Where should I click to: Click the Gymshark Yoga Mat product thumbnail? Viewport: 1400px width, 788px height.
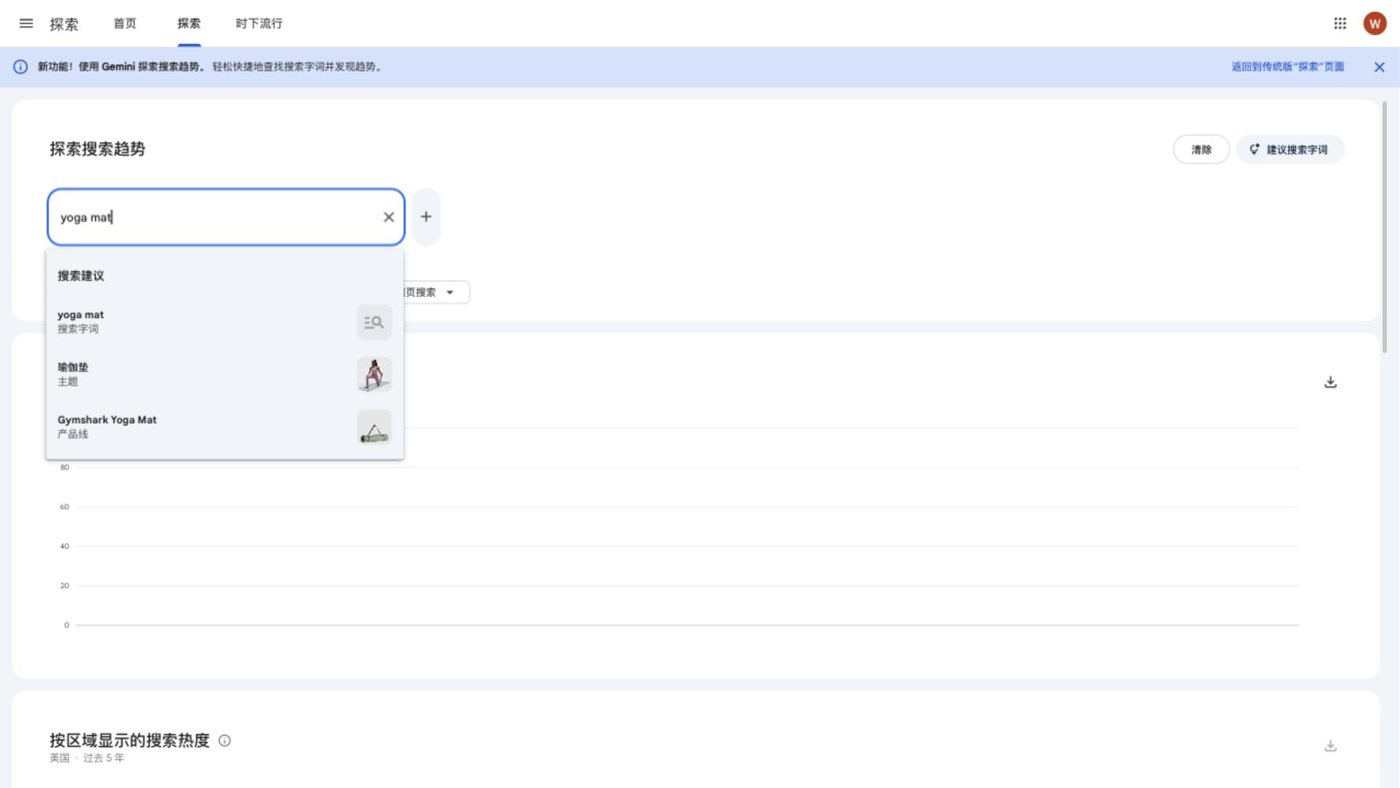pyautogui.click(x=374, y=427)
